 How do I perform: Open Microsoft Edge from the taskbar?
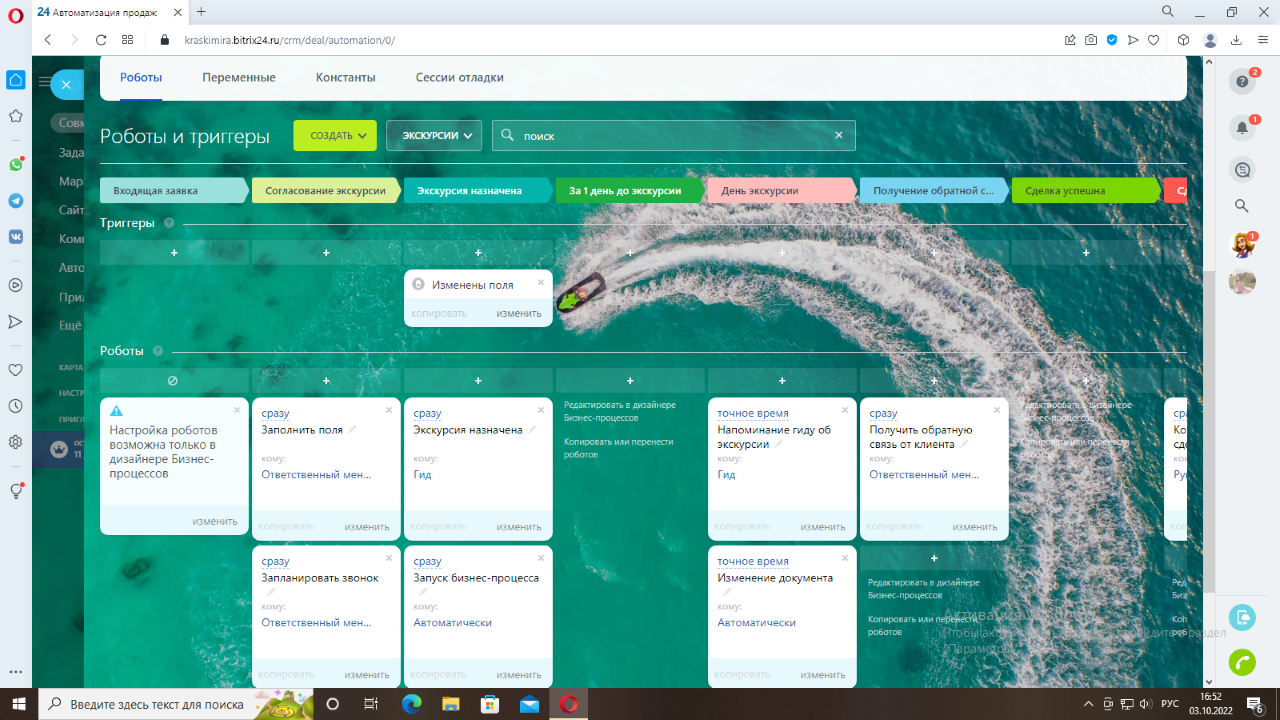[x=411, y=704]
